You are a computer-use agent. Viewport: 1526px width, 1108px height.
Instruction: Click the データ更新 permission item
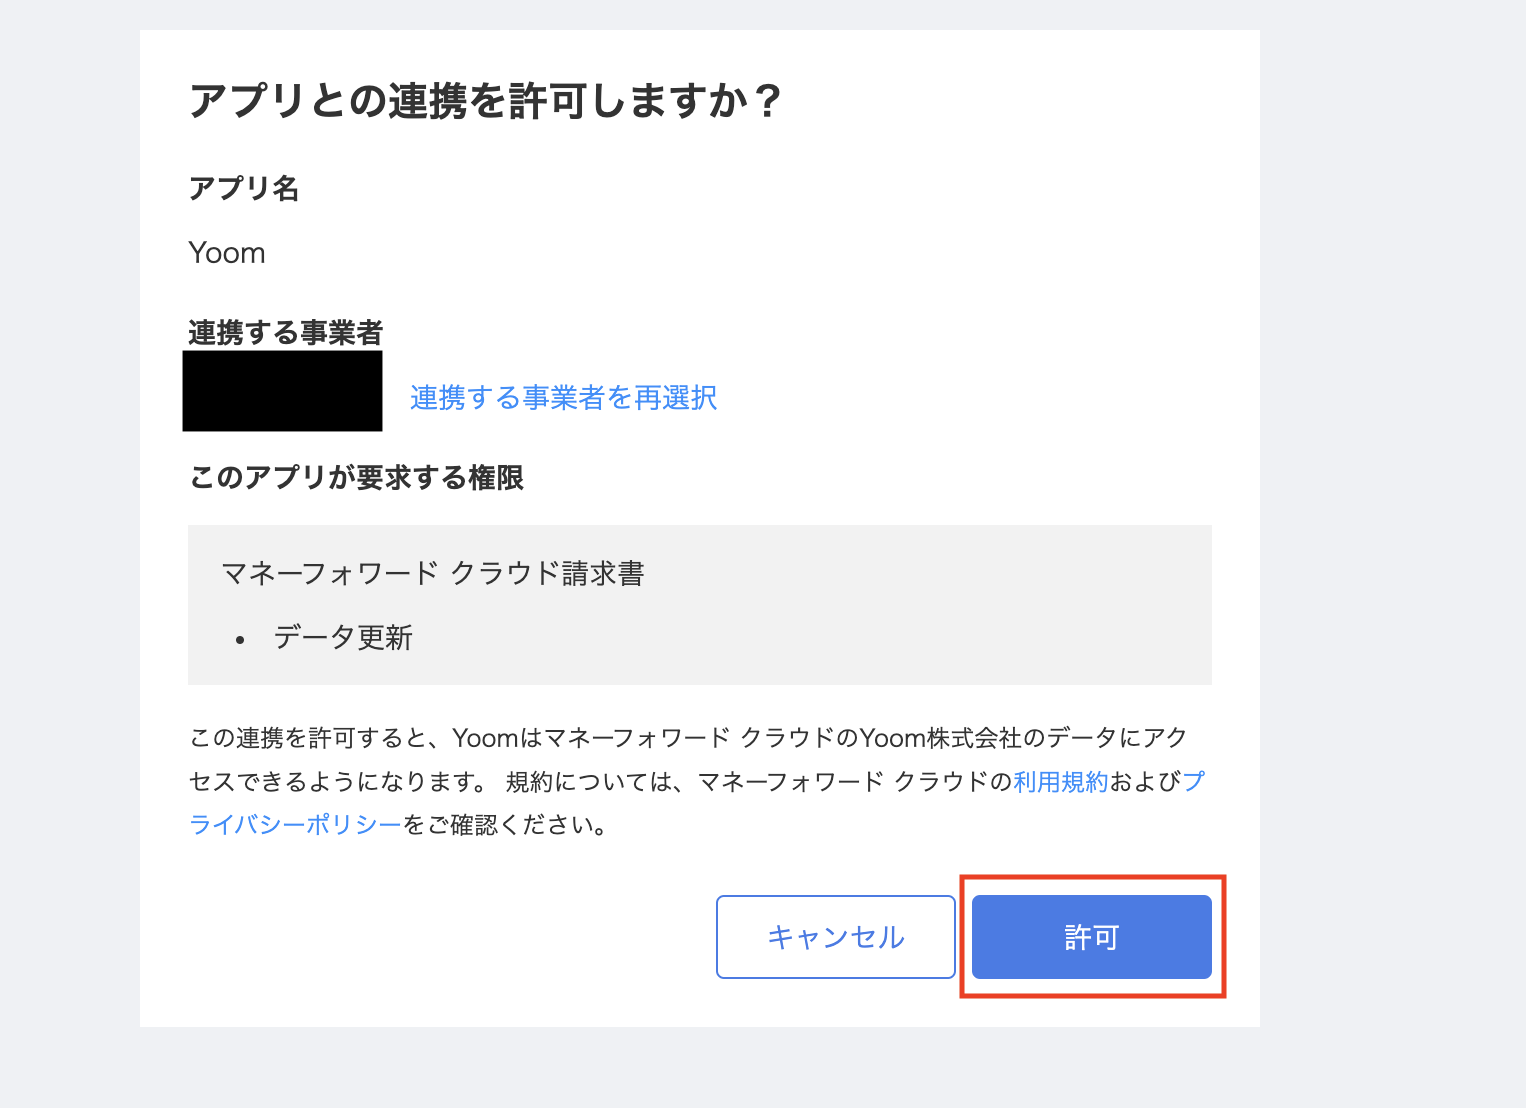(x=343, y=638)
